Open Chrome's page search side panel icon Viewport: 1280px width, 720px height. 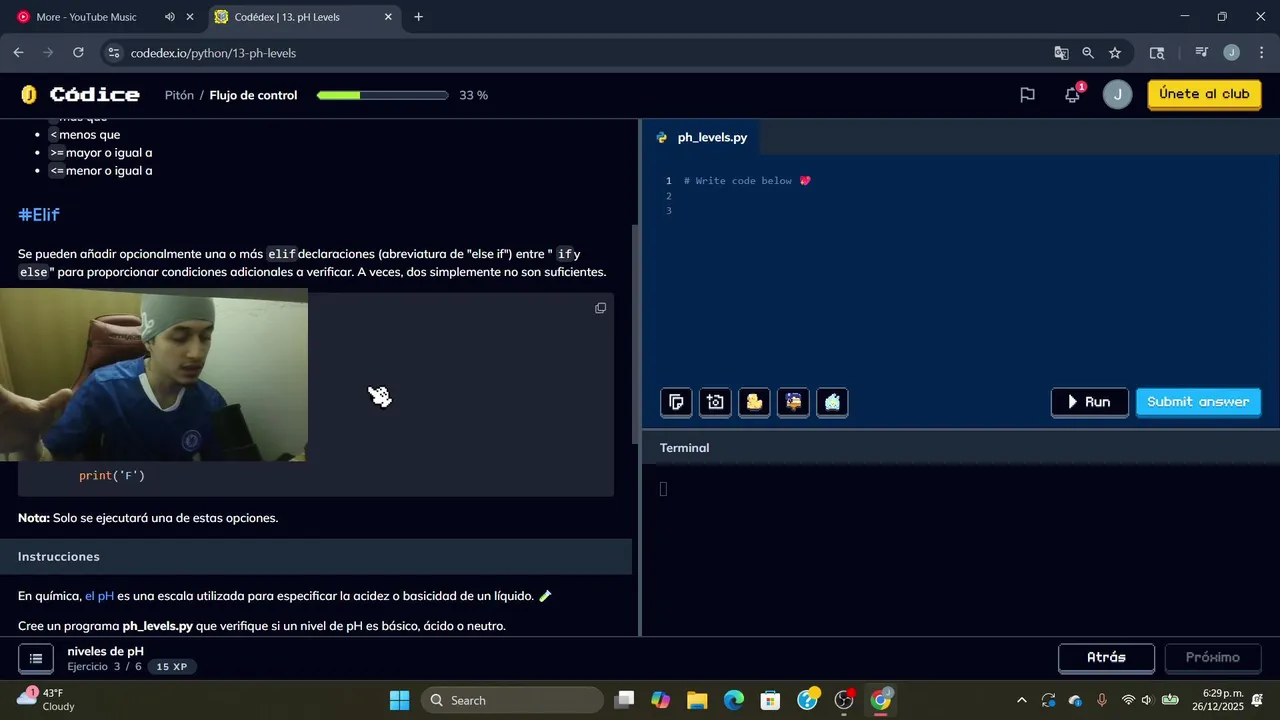1157,53
